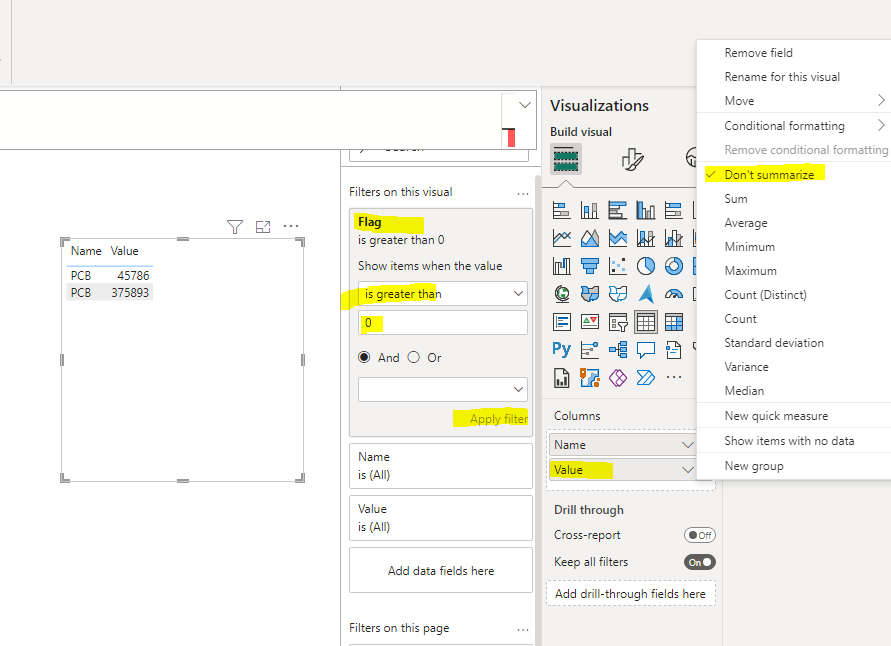Image resolution: width=891 pixels, height=646 pixels.
Task: Select the gauge visual
Action: click(x=673, y=294)
